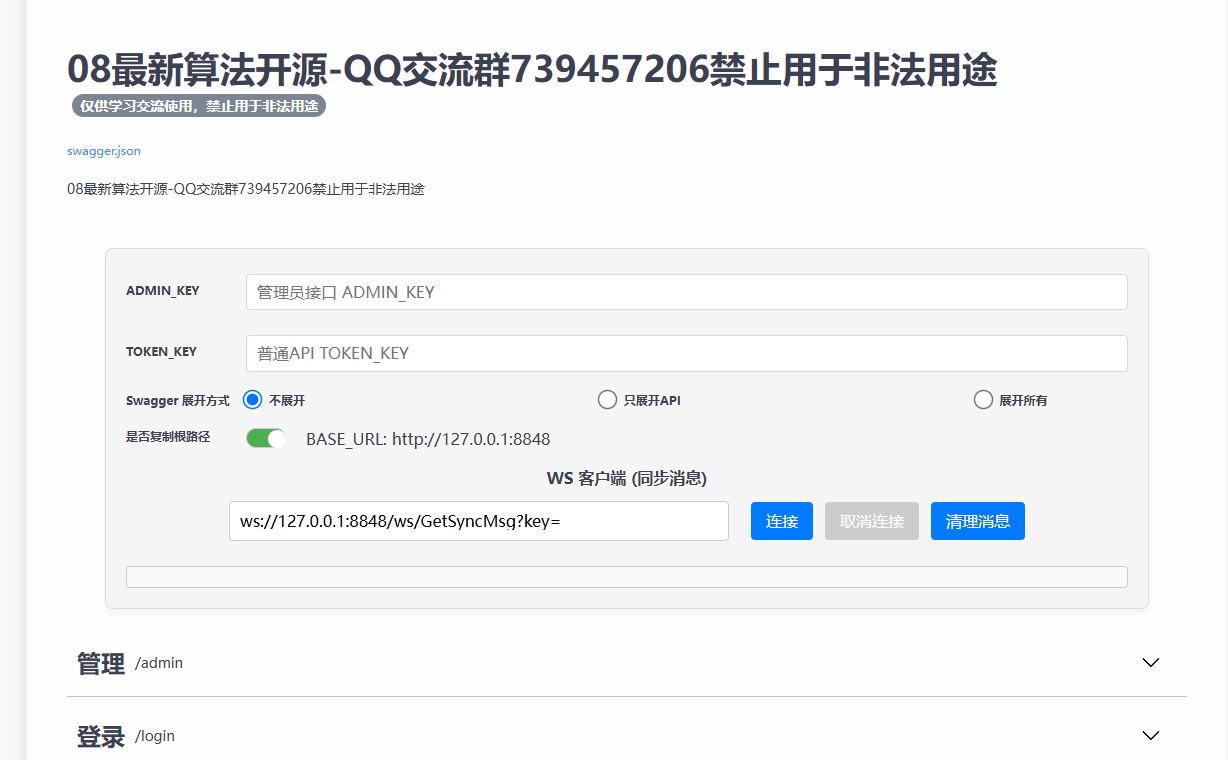Click the description paragraph below swagger.json
This screenshot has height=760, width=1228.
[246, 189]
